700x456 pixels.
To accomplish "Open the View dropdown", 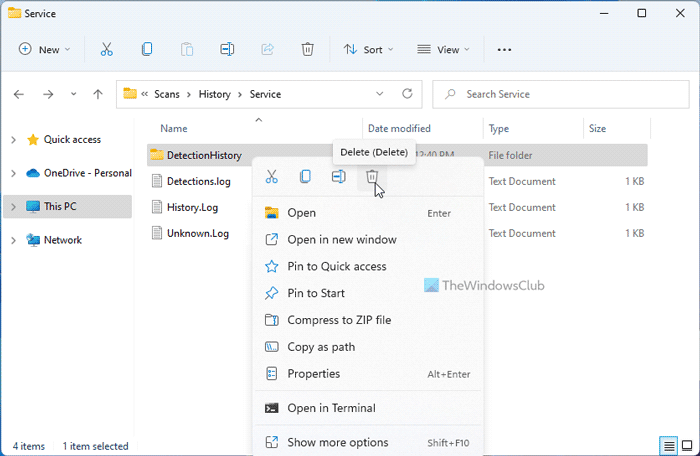I will [443, 50].
